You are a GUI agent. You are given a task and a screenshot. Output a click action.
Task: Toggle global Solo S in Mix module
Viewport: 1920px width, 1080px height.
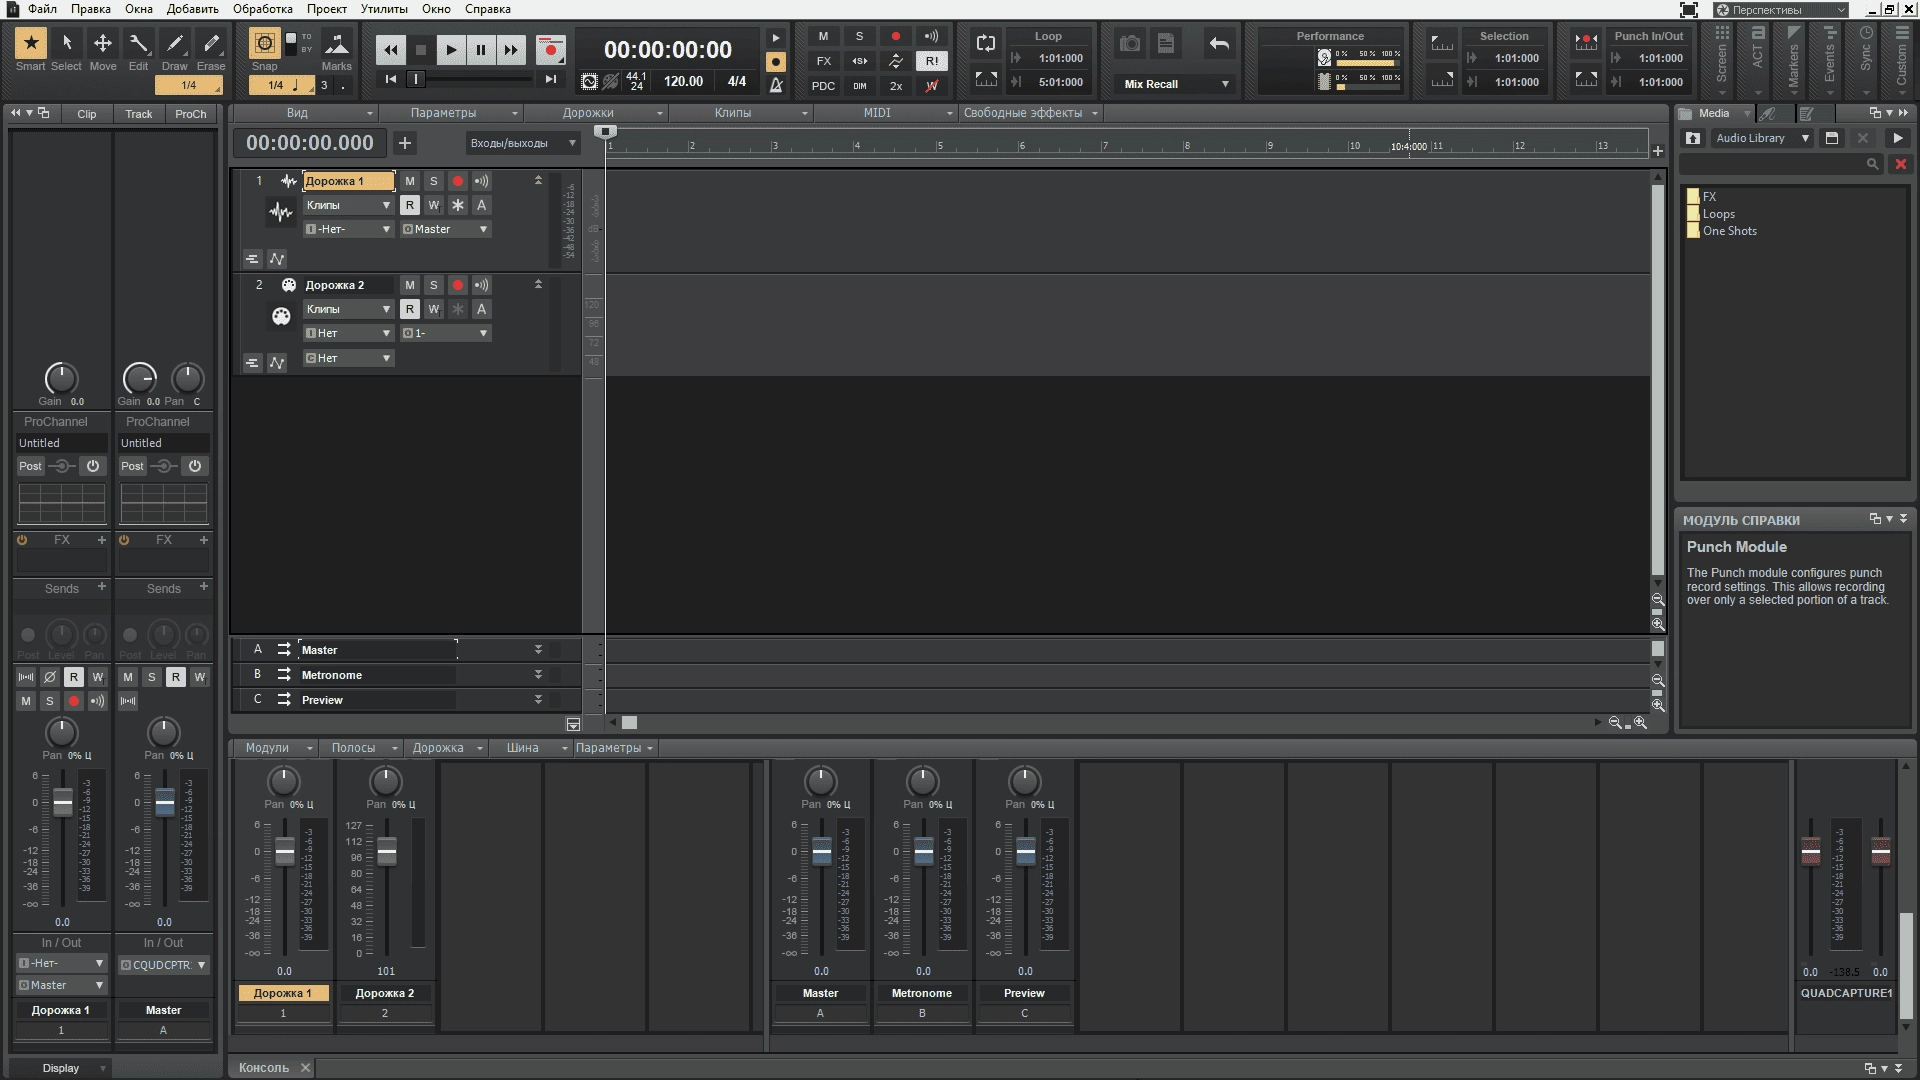tap(859, 36)
